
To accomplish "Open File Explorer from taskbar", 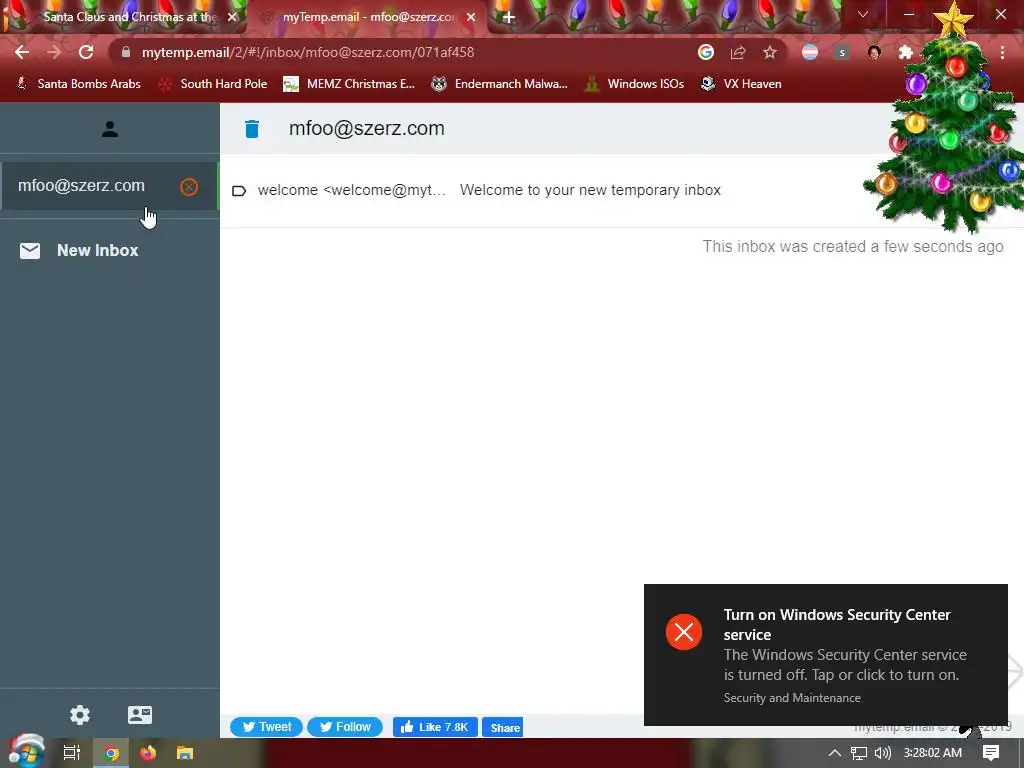I will click(x=185, y=753).
